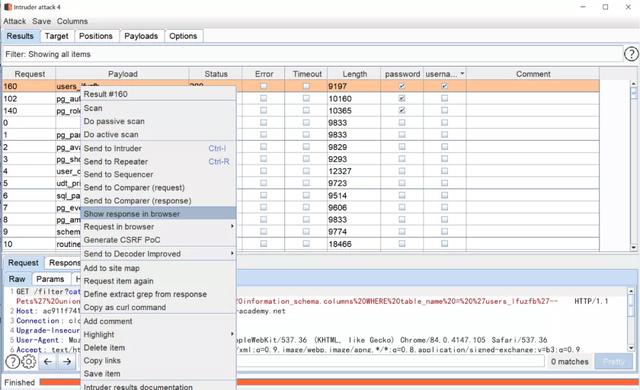This screenshot has width=640, height=390.
Task: Toggle Timeout checkbox for request 160
Action: (306, 86)
